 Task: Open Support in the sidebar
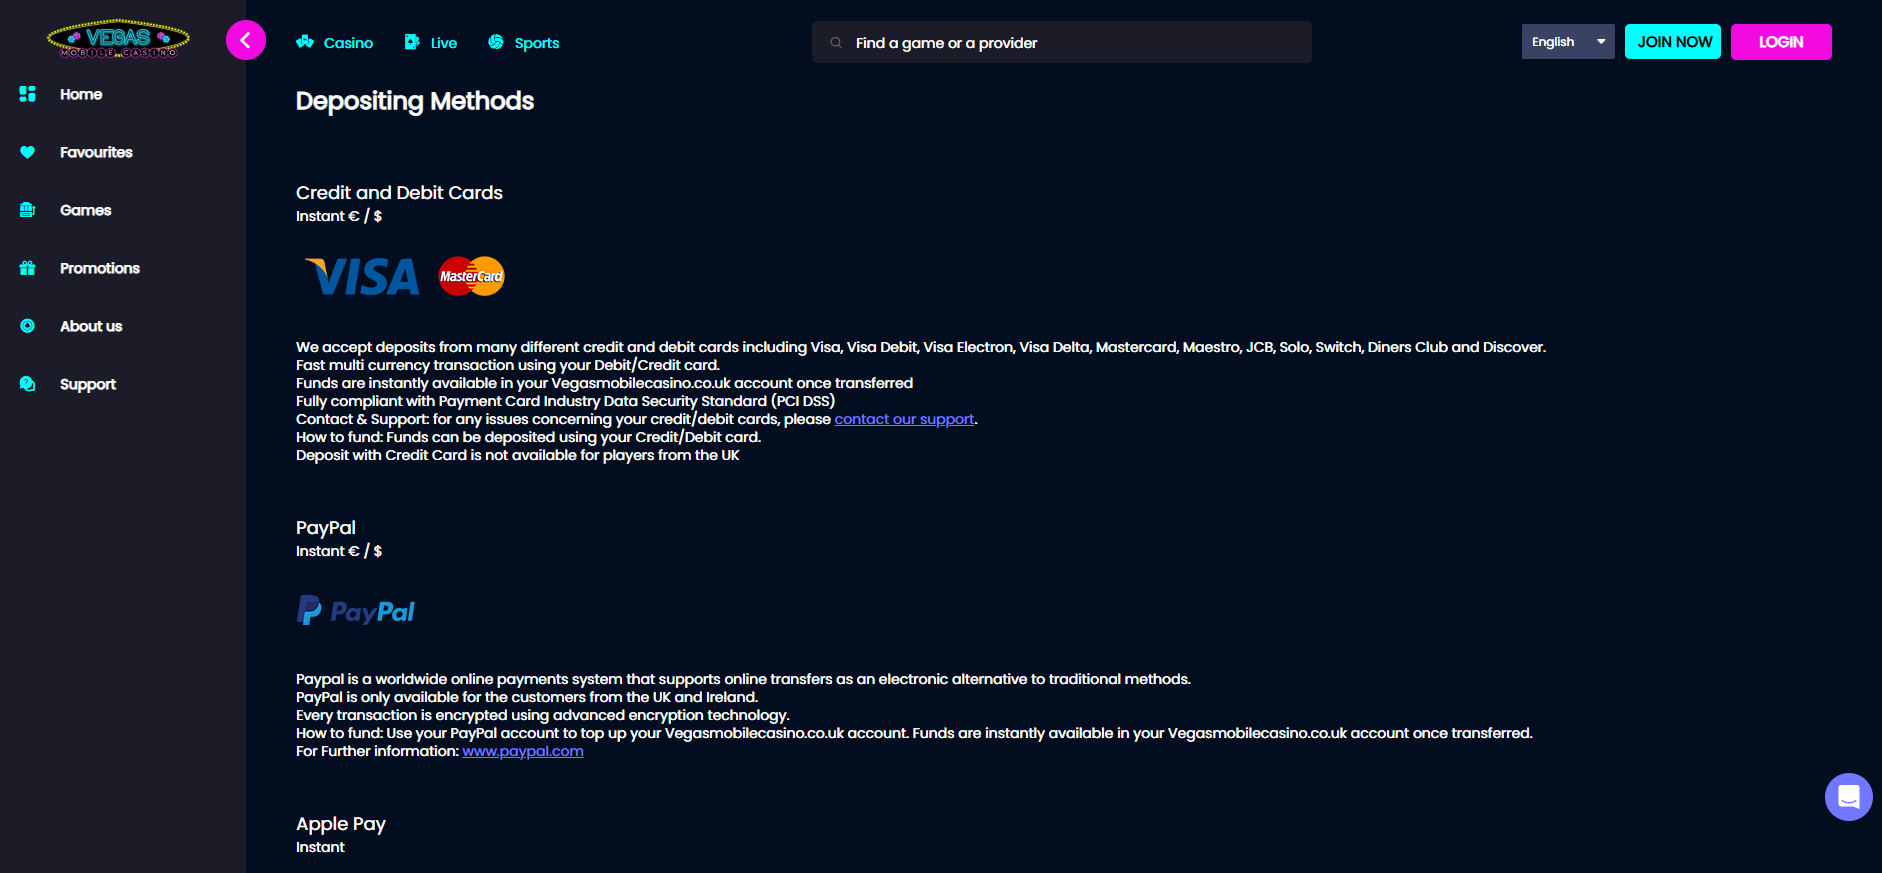(x=88, y=384)
